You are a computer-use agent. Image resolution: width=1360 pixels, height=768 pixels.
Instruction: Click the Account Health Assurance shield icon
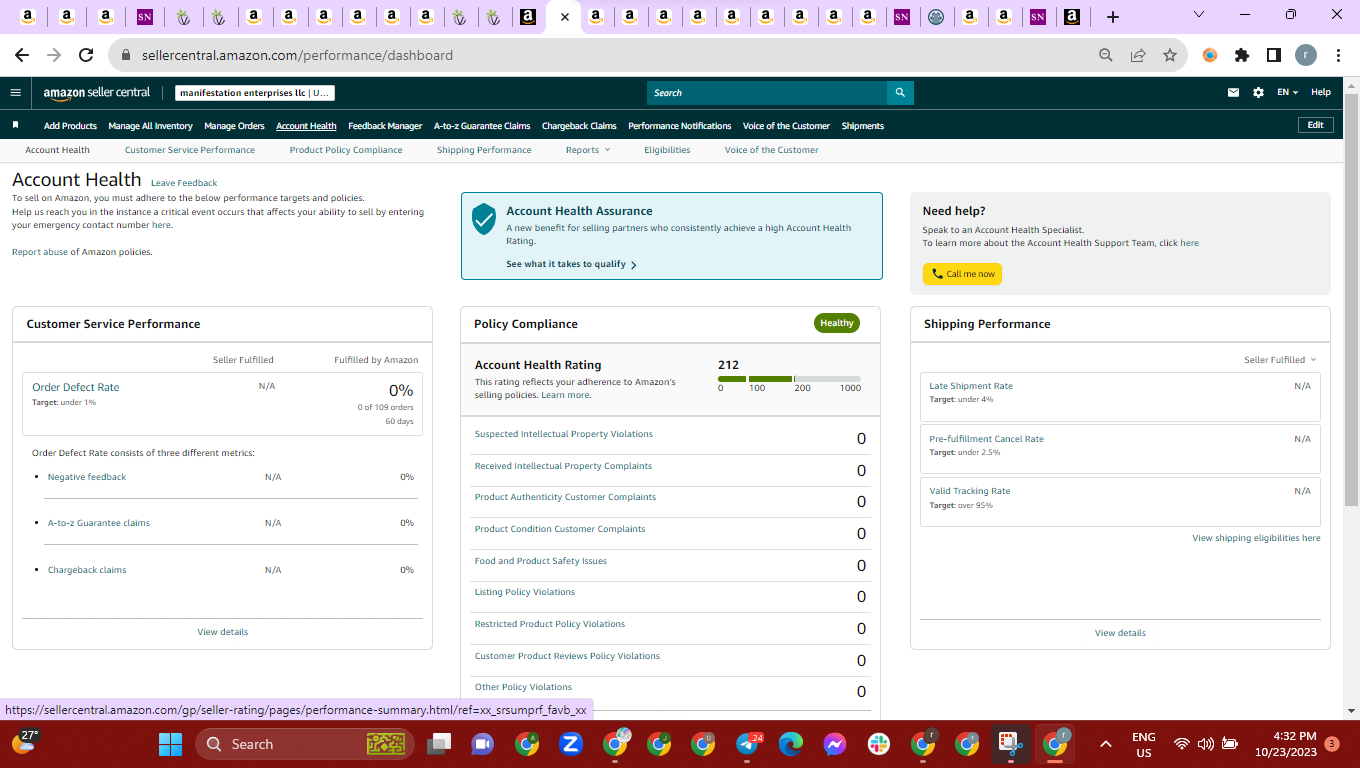click(x=484, y=219)
